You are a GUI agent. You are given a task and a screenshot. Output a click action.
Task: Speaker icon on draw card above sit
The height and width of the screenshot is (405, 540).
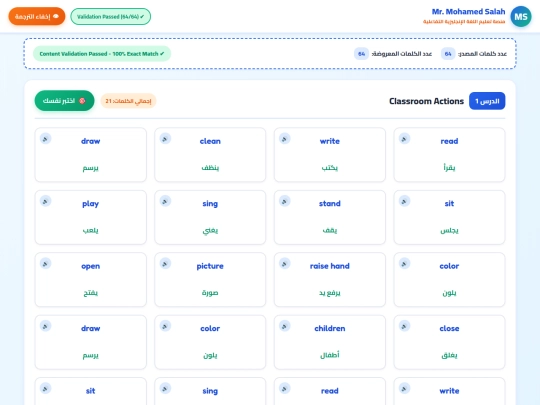45,326
